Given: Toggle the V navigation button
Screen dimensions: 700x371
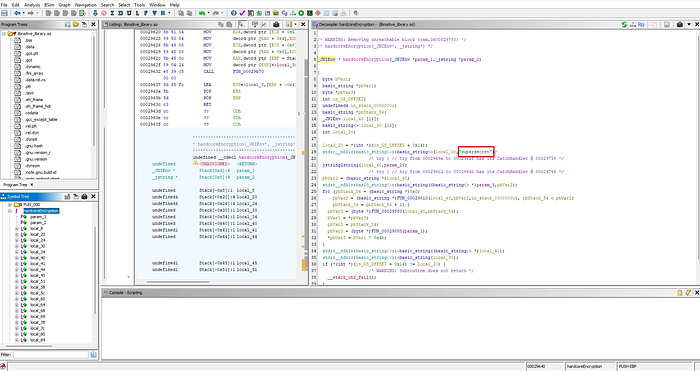Looking at the screenshot, I should coord(154,13).
